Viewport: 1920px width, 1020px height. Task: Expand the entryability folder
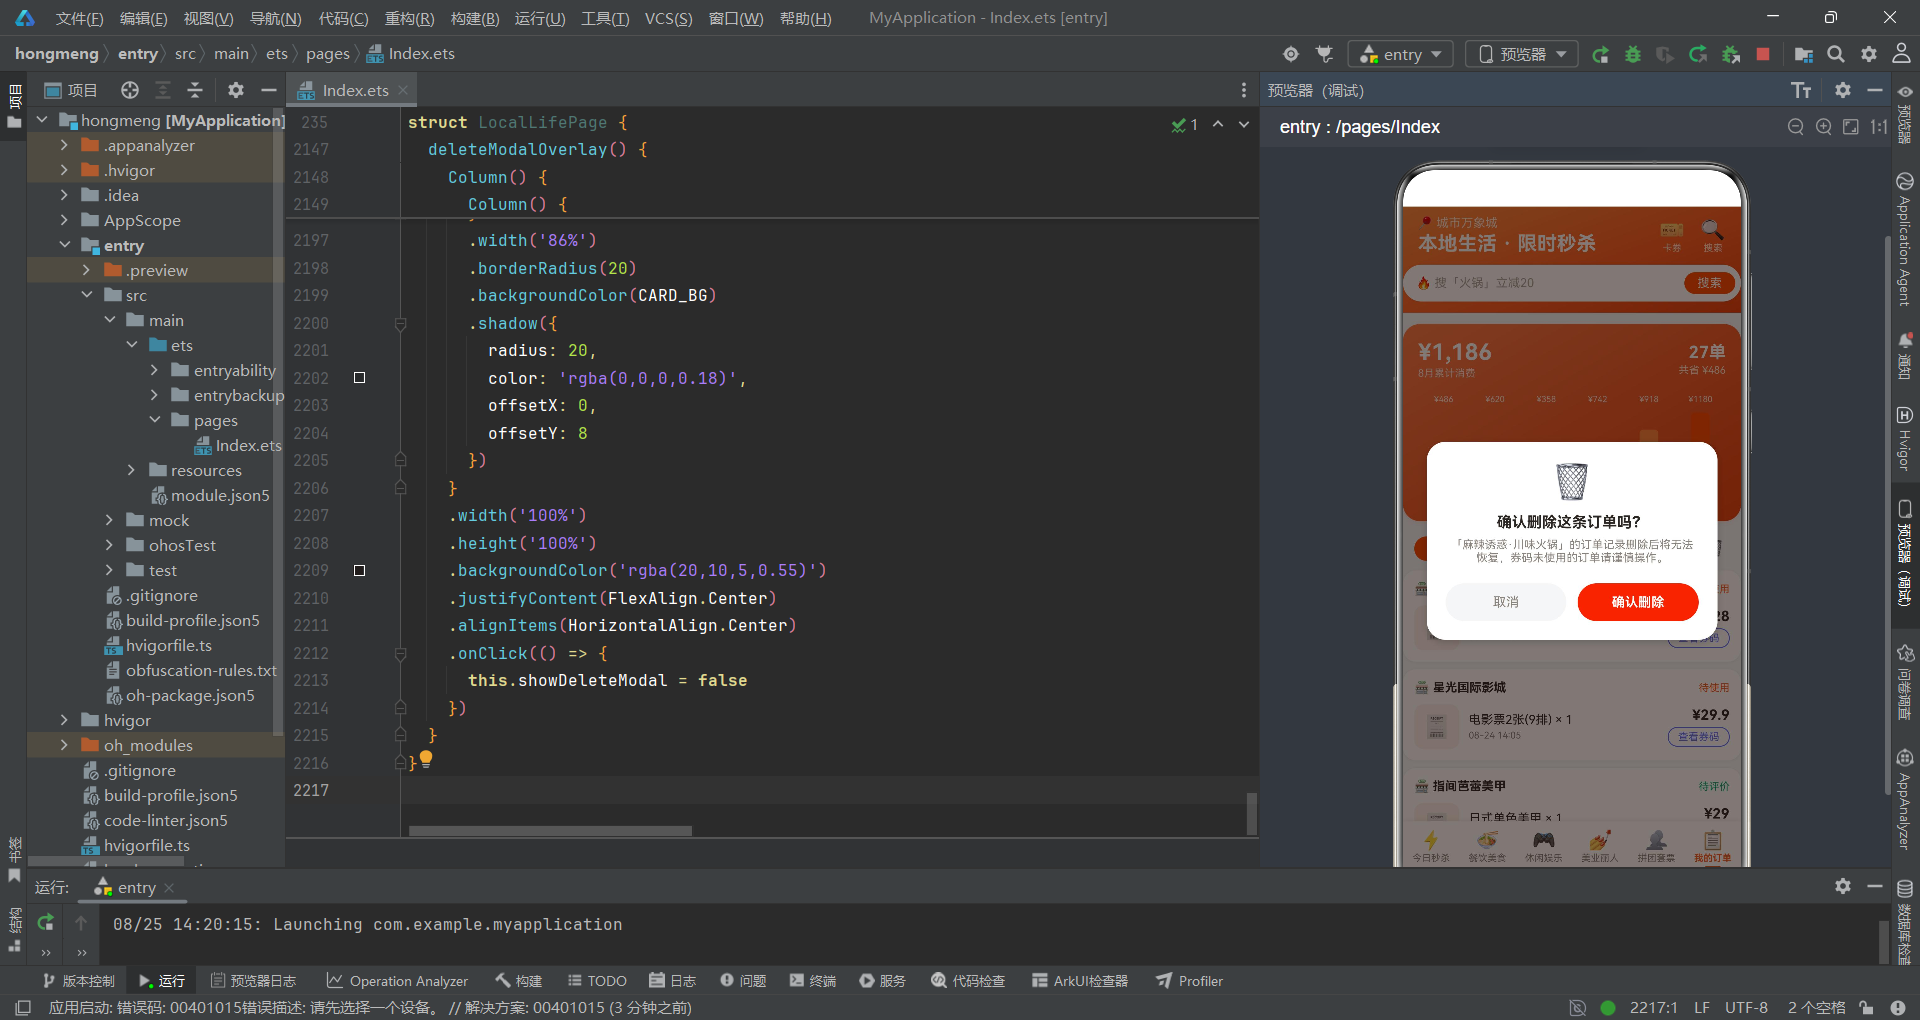click(x=154, y=370)
